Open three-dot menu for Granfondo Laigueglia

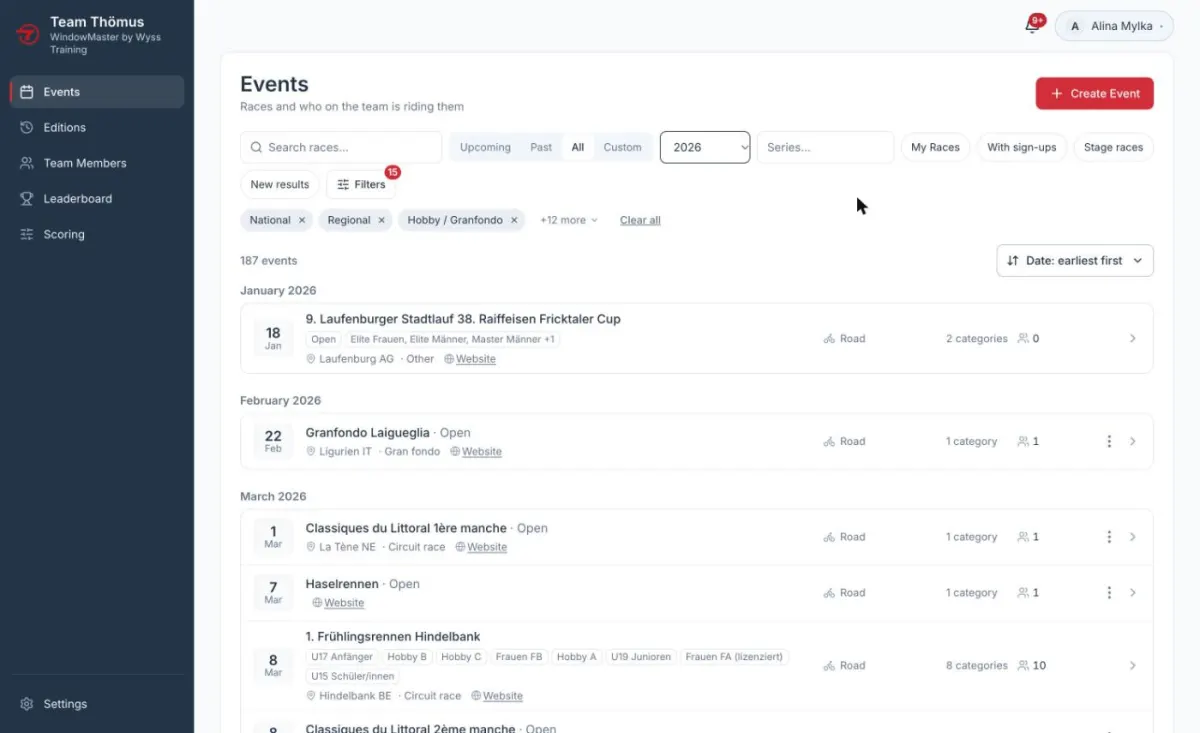1109,441
